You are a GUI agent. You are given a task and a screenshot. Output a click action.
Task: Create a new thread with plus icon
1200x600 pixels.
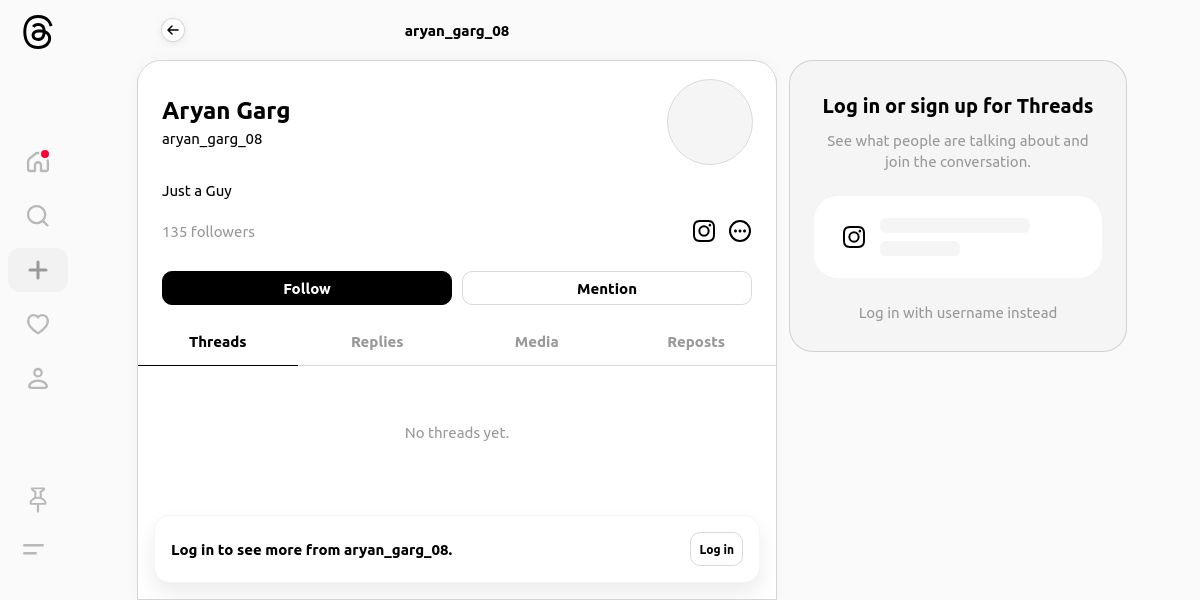(x=38, y=270)
